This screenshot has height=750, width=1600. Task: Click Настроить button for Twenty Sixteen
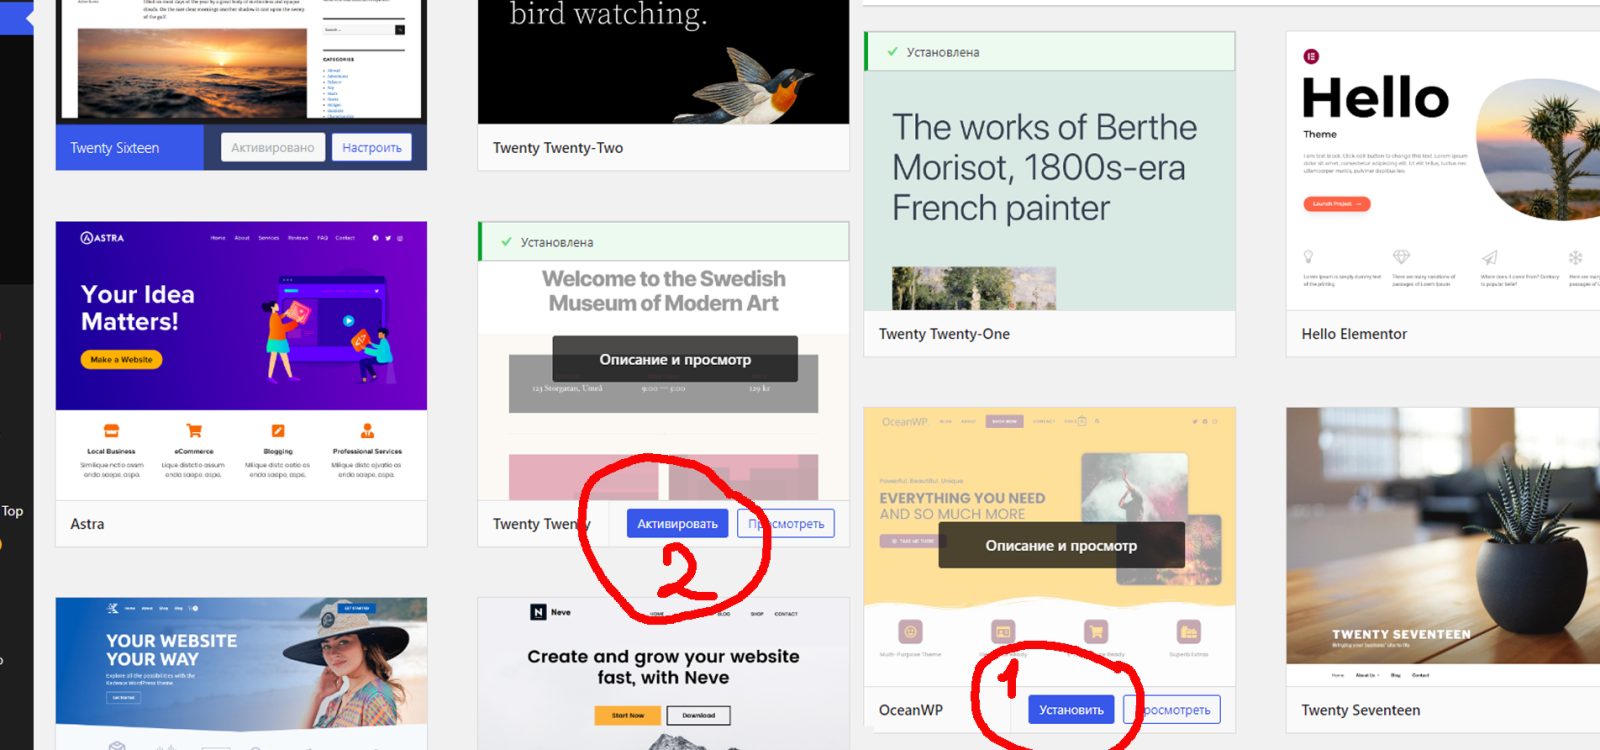click(x=372, y=148)
